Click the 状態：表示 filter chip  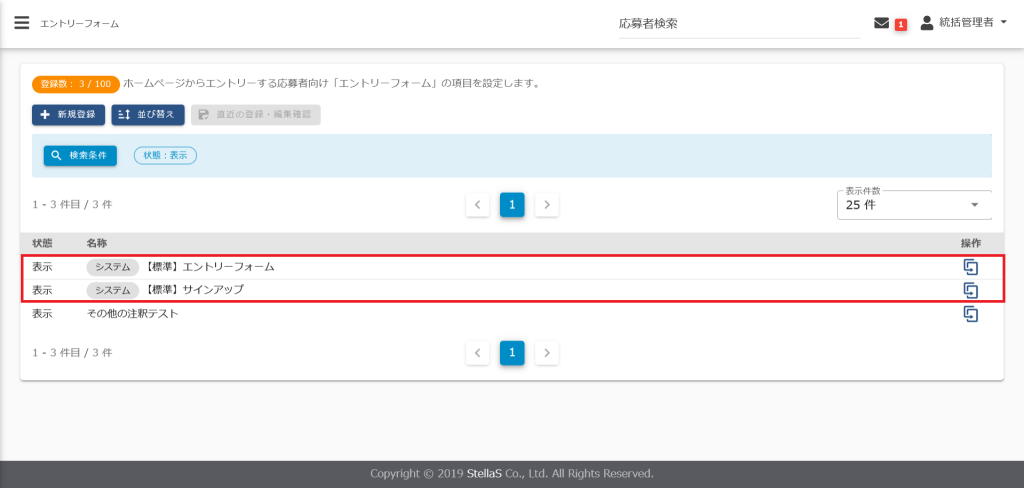[x=165, y=156]
